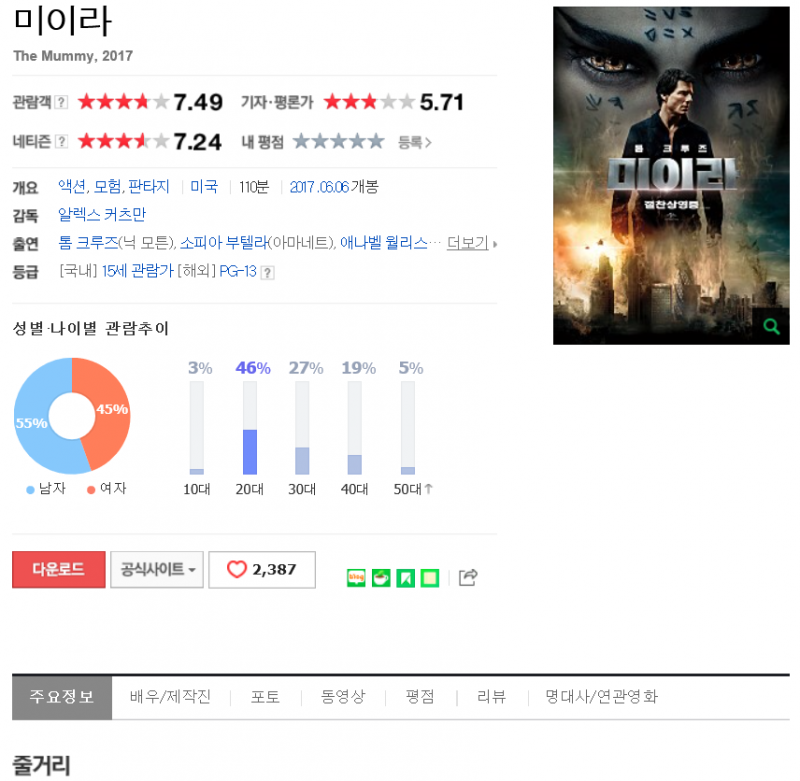Rate using the 내 평점 stars
Image resolution: width=800 pixels, height=781 pixels.
click(x=339, y=141)
